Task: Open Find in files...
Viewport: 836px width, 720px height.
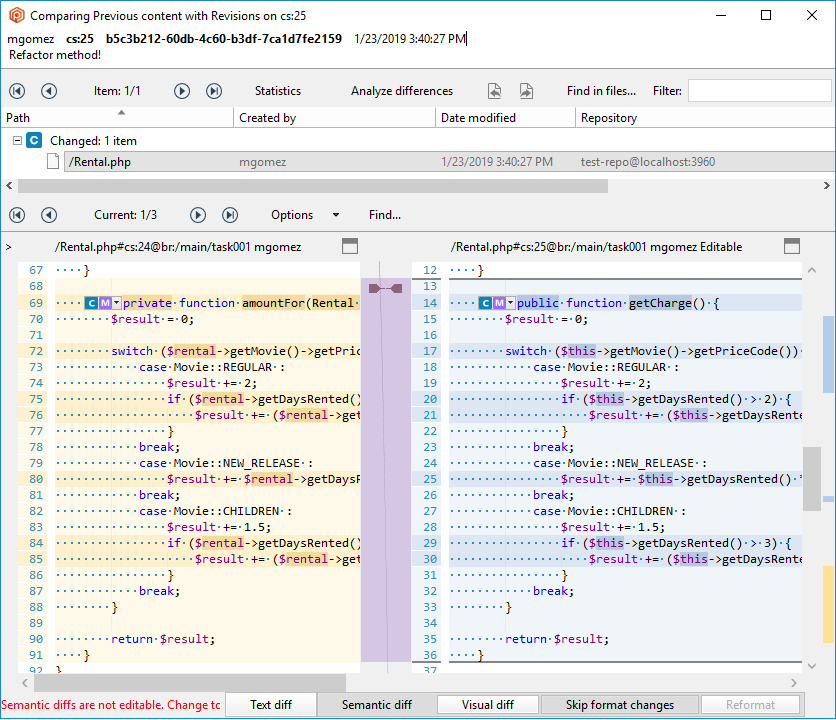Action: 601,90
